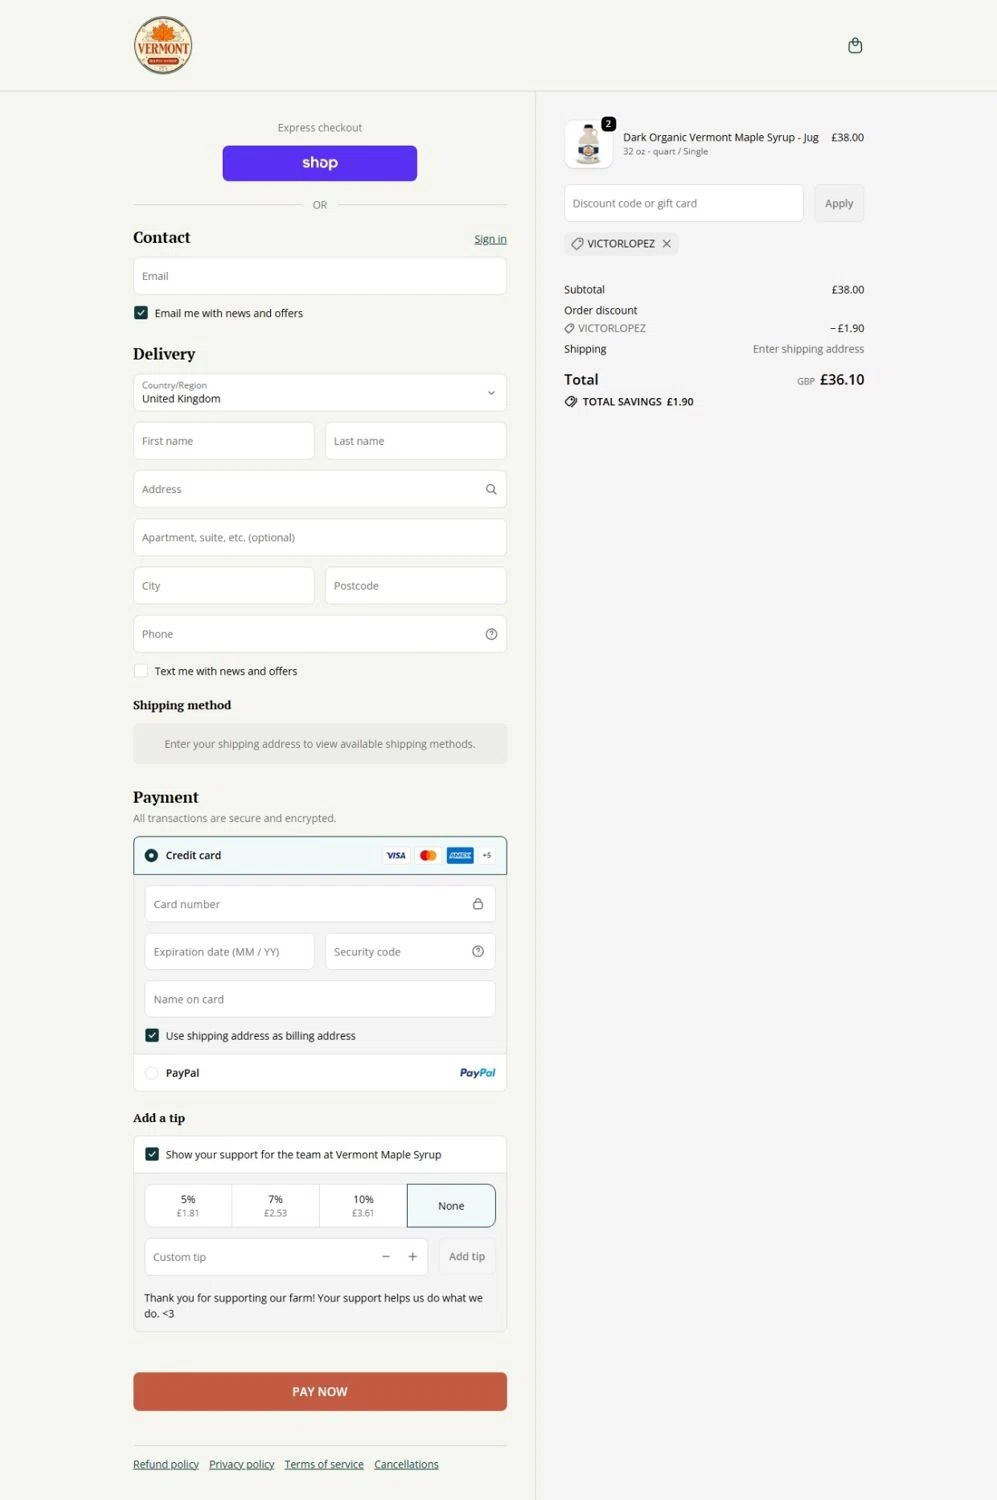
Task: Open the Country/Region dropdown
Action: tap(320, 392)
